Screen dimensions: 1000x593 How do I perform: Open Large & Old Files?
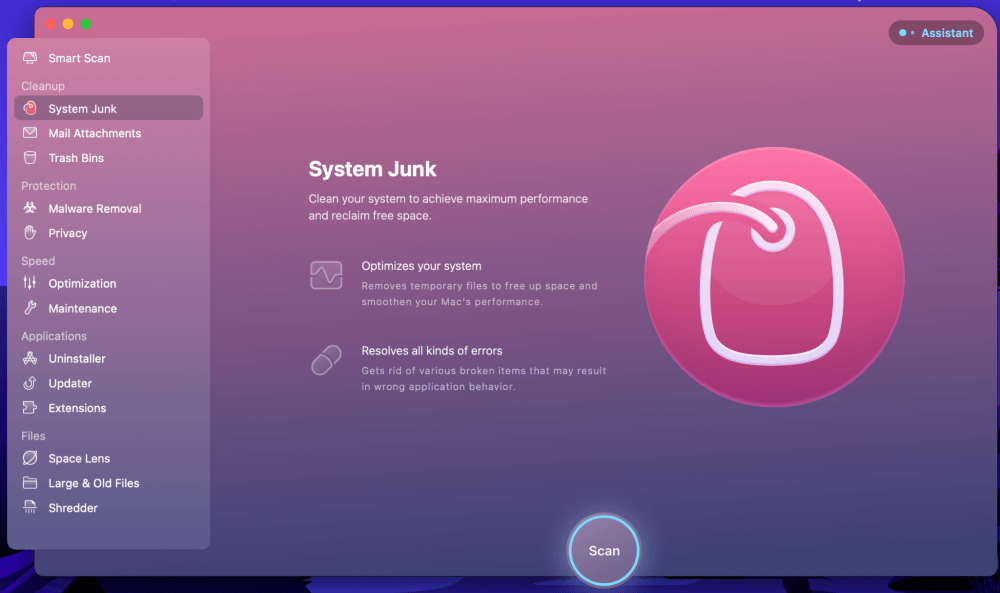108,483
